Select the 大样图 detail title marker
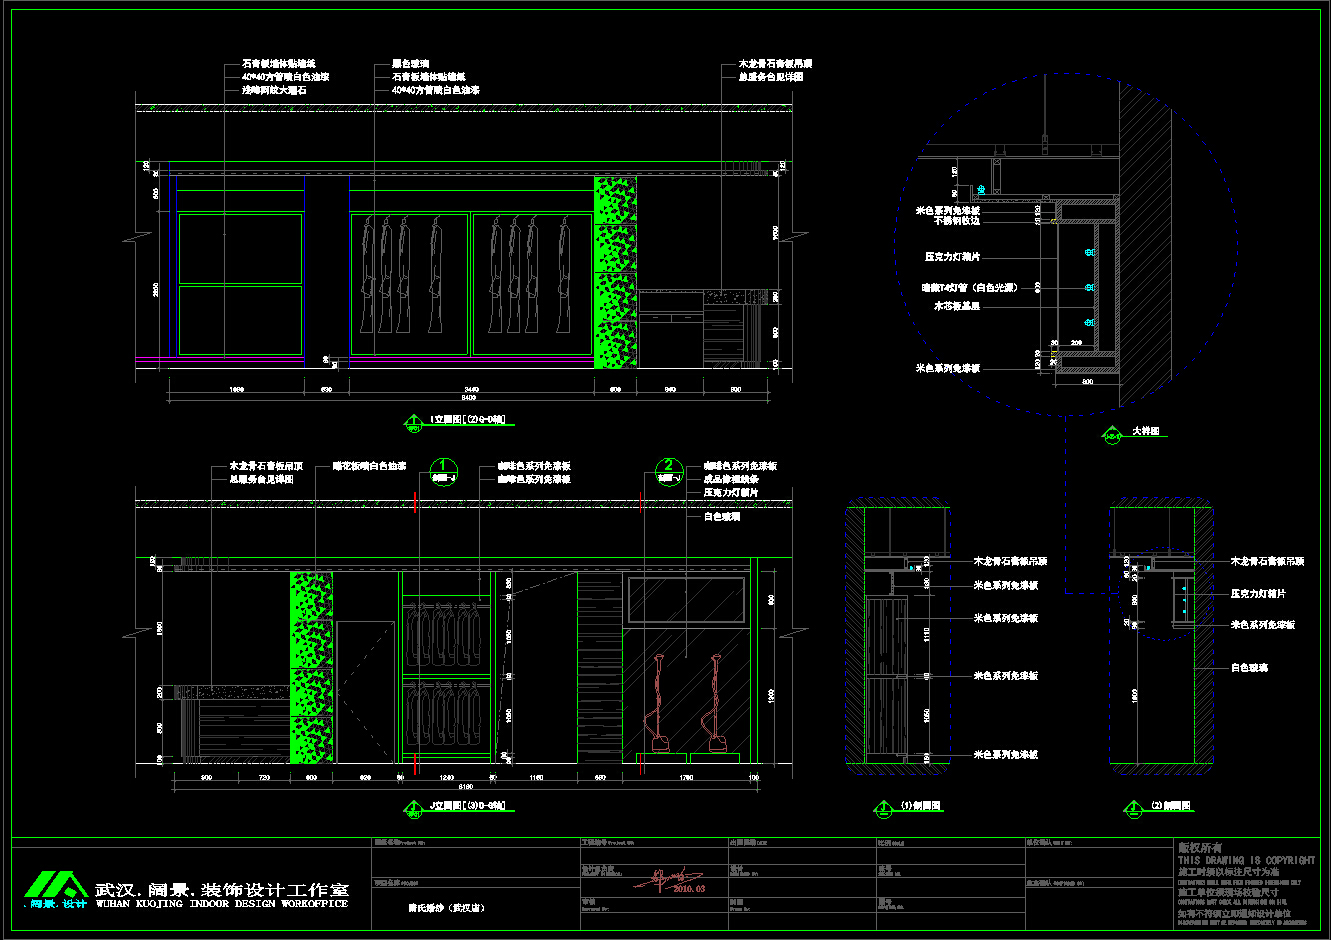 [x=1112, y=434]
